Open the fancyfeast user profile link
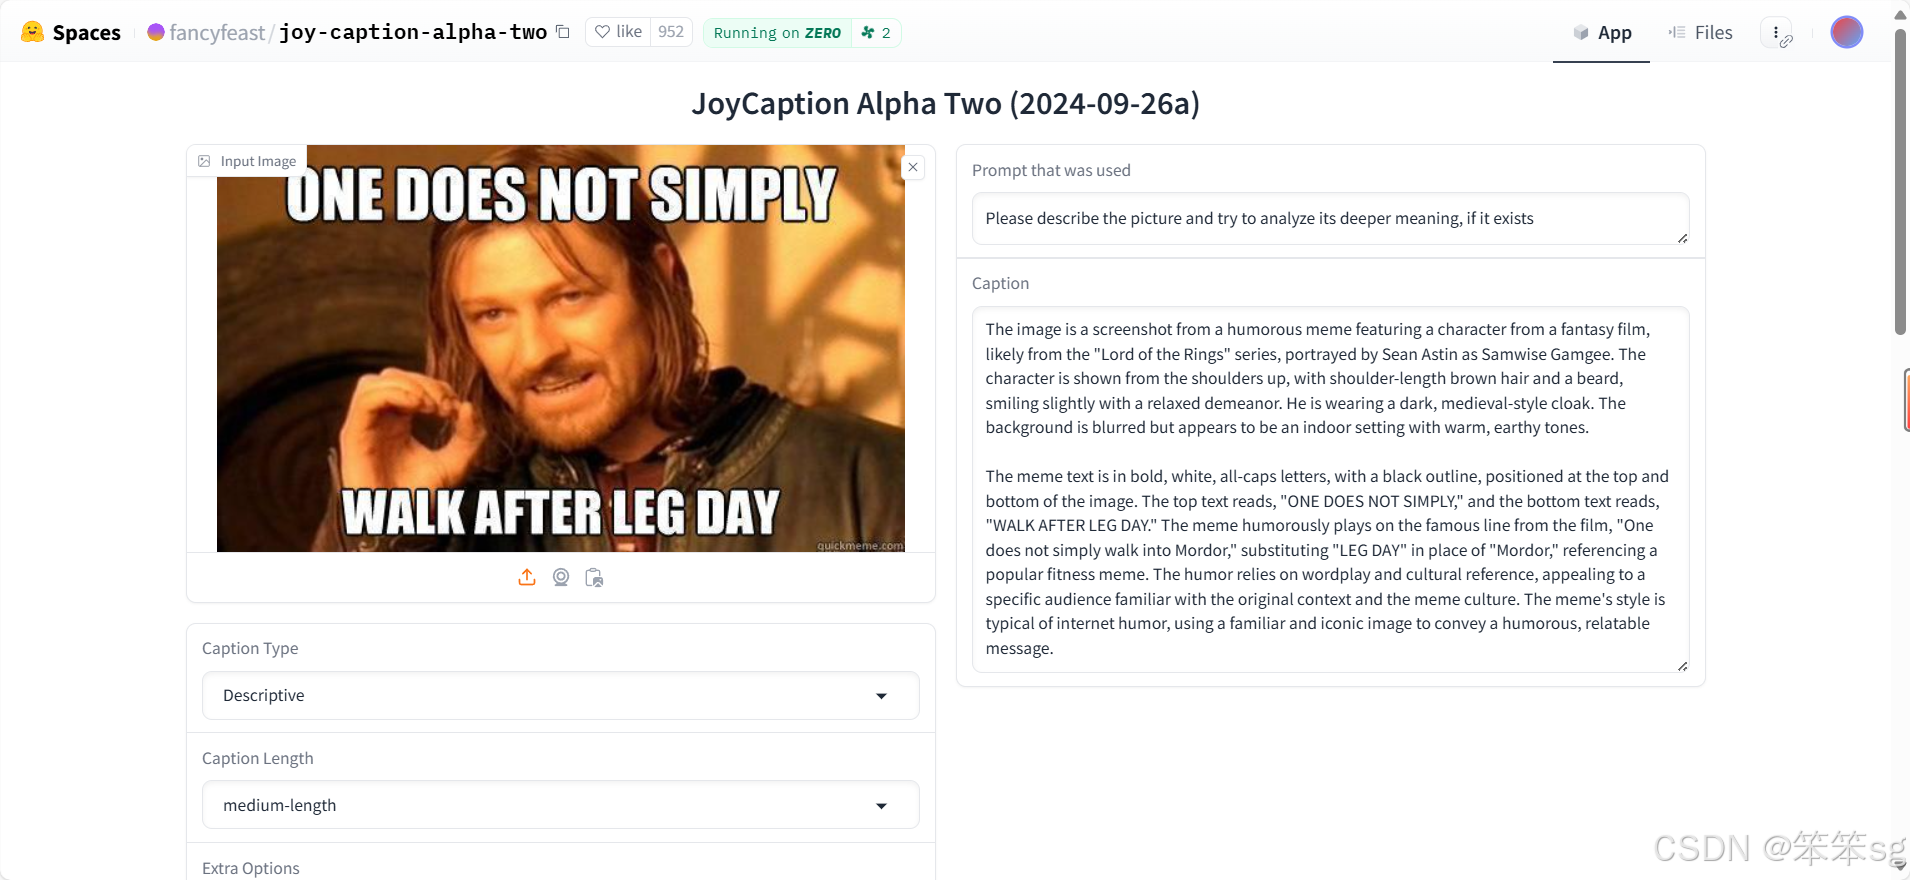The image size is (1910, 880). pos(217,32)
